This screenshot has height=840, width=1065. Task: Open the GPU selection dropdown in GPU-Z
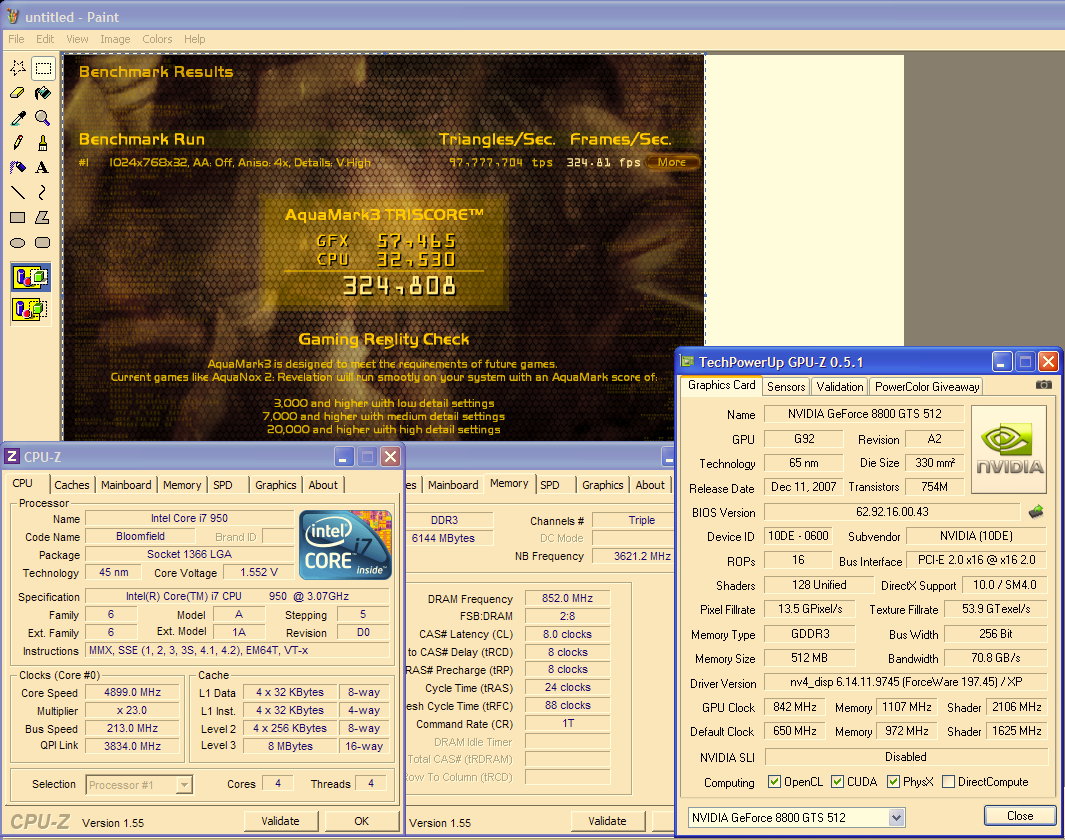click(x=897, y=818)
